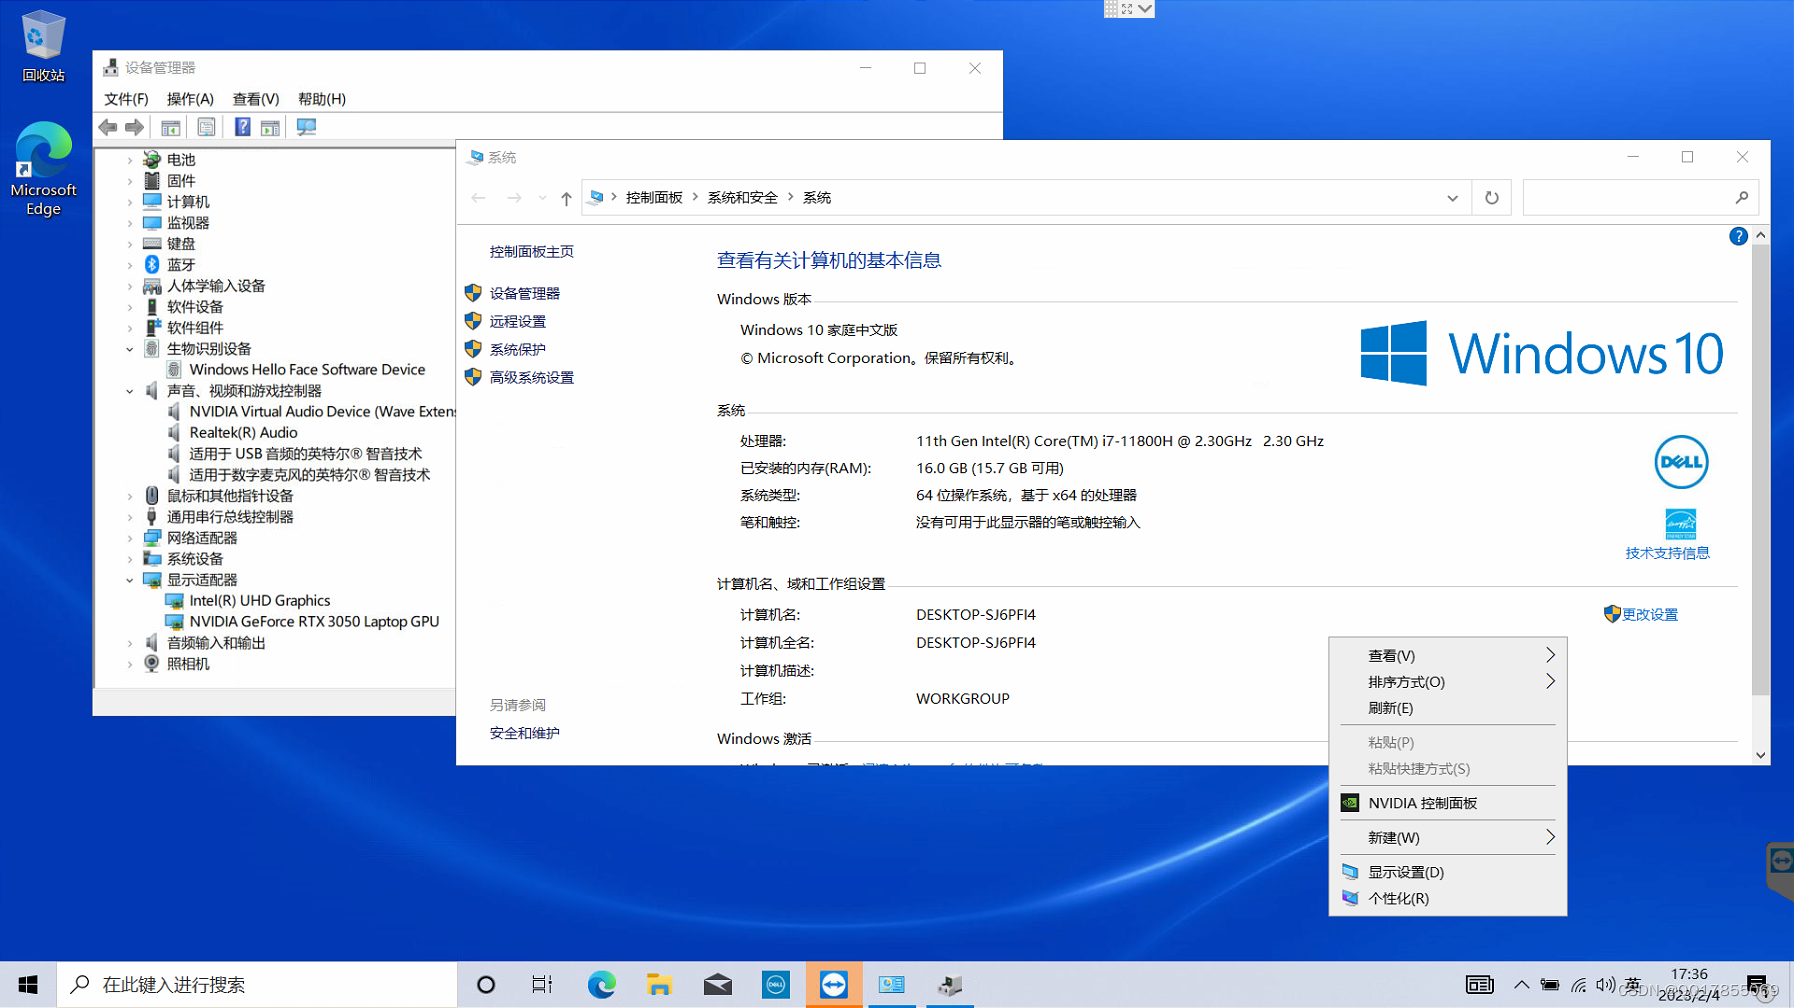The image size is (1794, 1008).
Task: Open the Recycle Bin desktop icon
Action: [43, 46]
